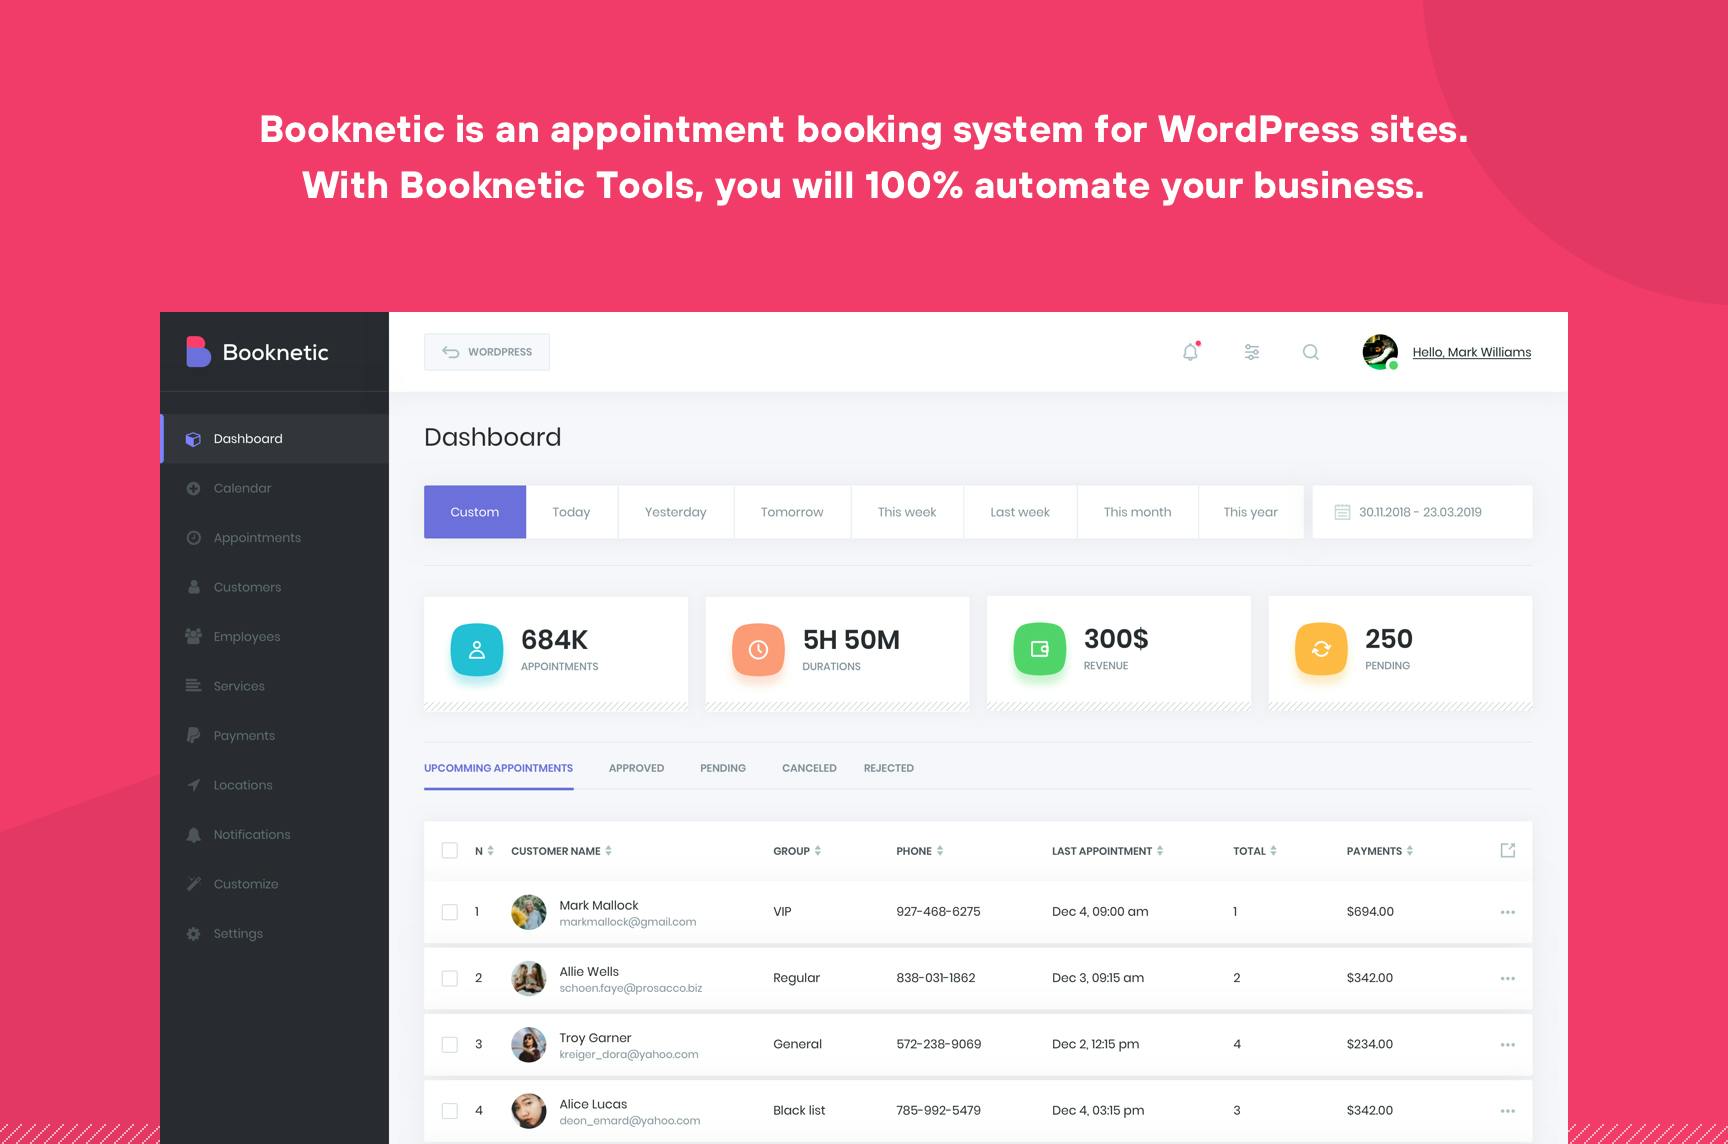The height and width of the screenshot is (1144, 1728).
Task: Click the Dashboard cube icon in sidebar
Action: (x=193, y=439)
